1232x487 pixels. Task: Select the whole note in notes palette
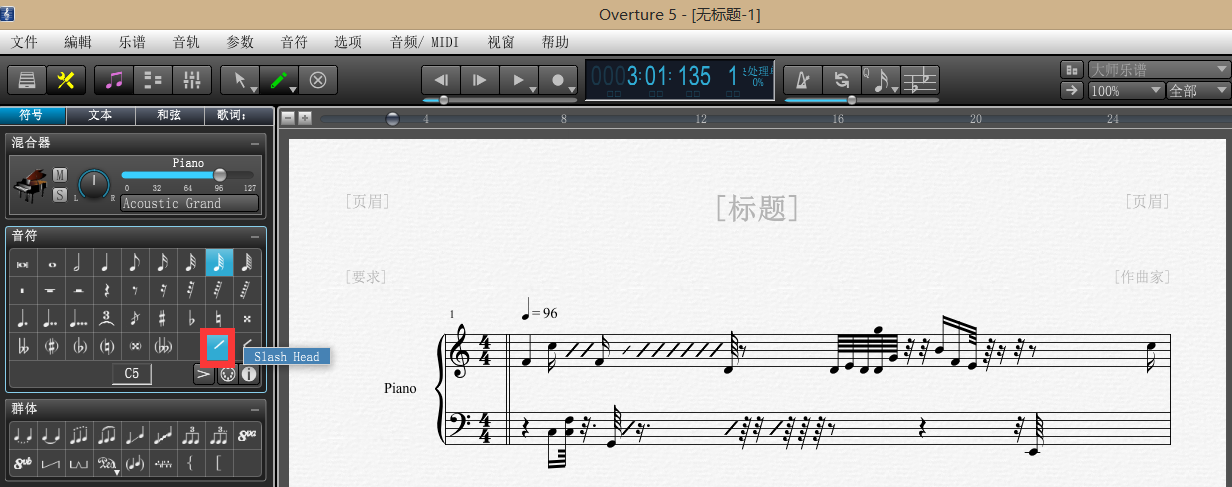pos(50,263)
